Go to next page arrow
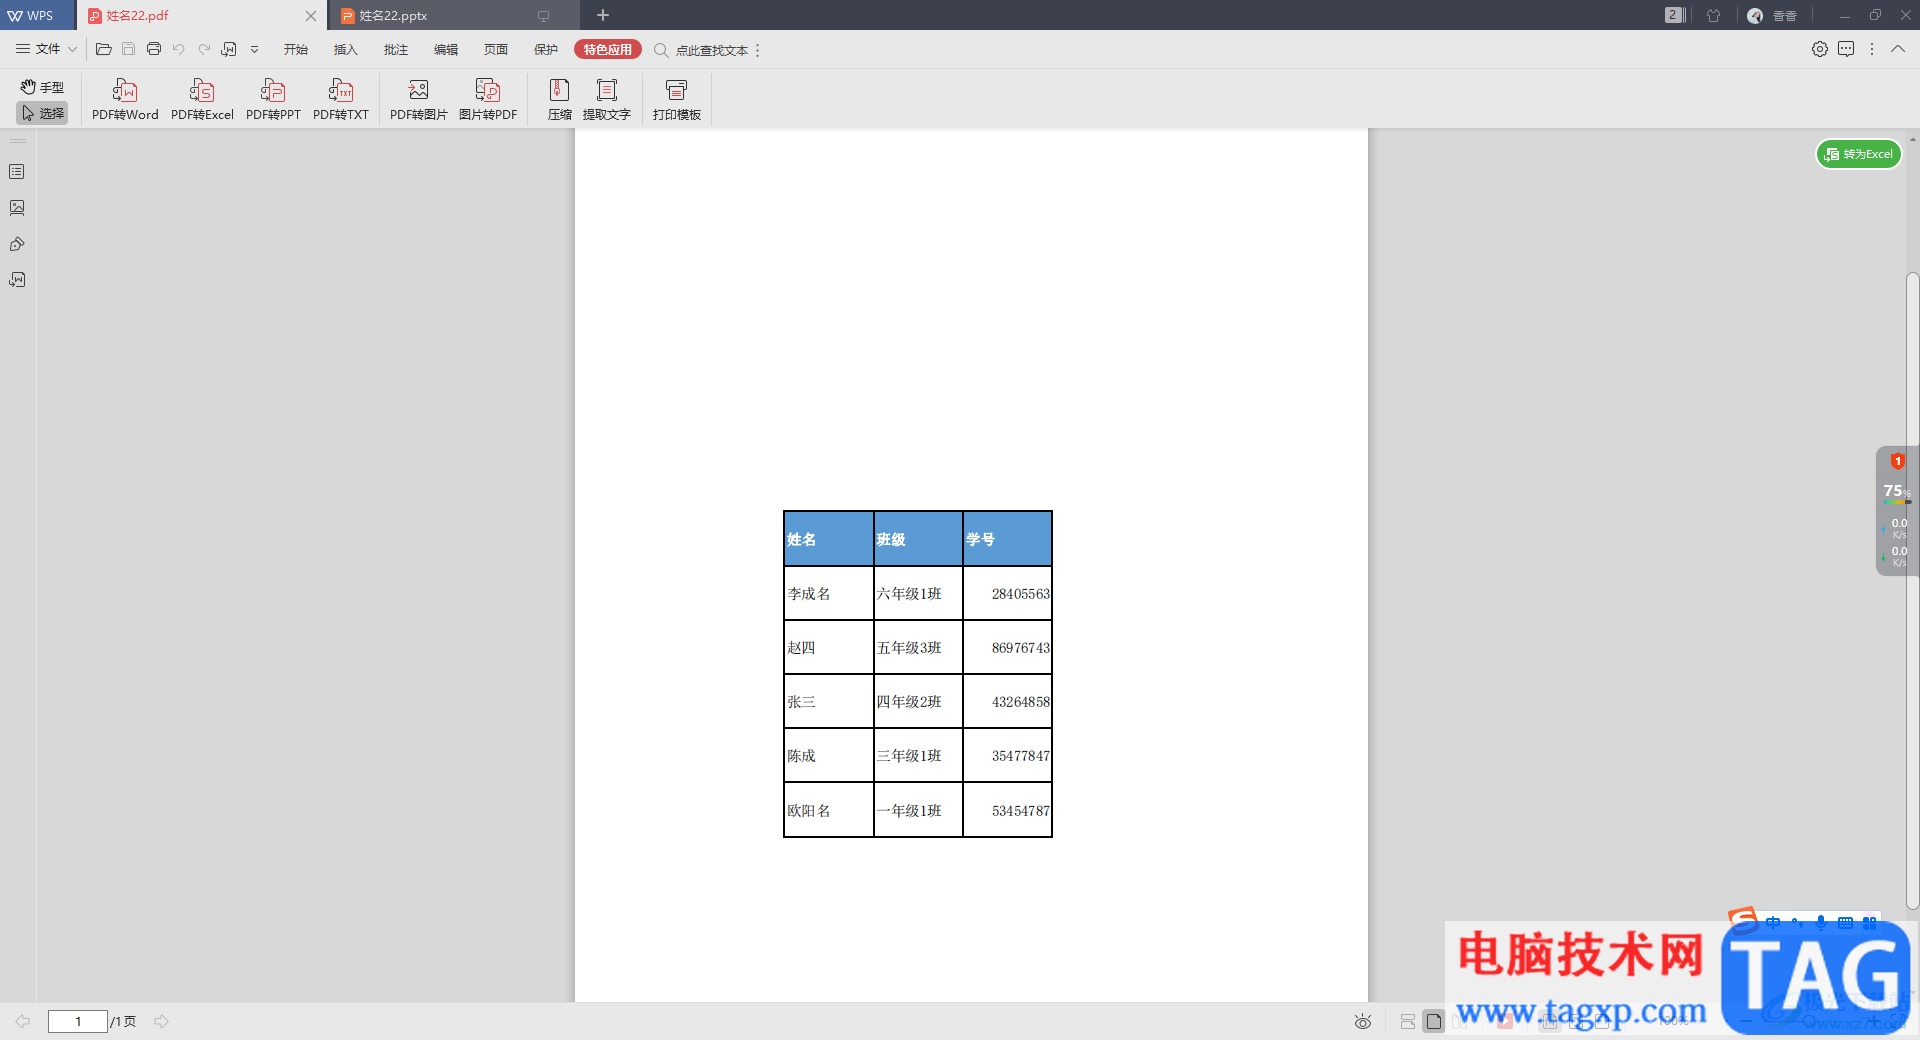 (162, 1021)
